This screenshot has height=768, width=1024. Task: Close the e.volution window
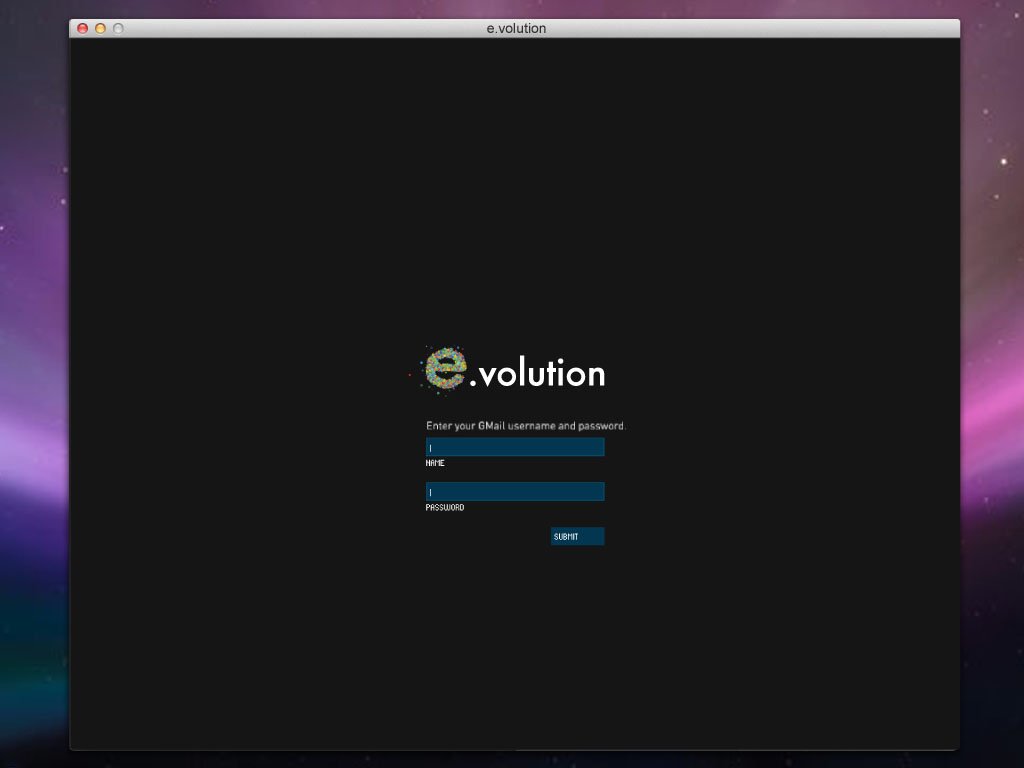coord(82,28)
